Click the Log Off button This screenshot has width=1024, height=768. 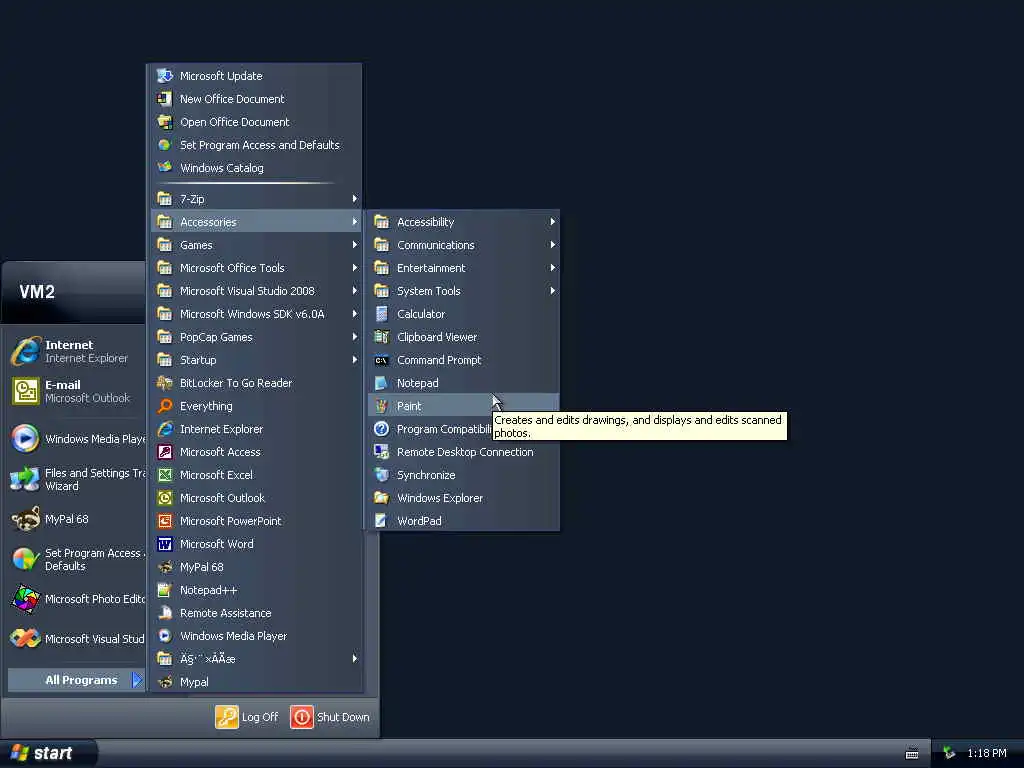[x=248, y=717]
